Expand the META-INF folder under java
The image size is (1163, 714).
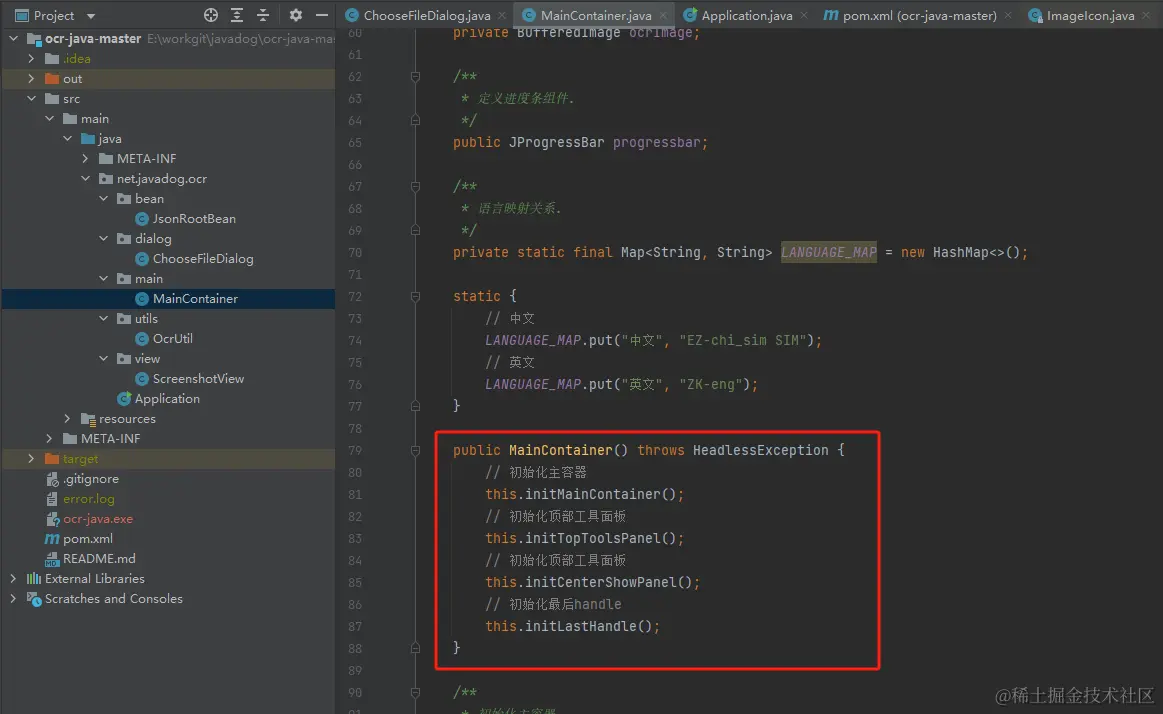click(x=85, y=158)
